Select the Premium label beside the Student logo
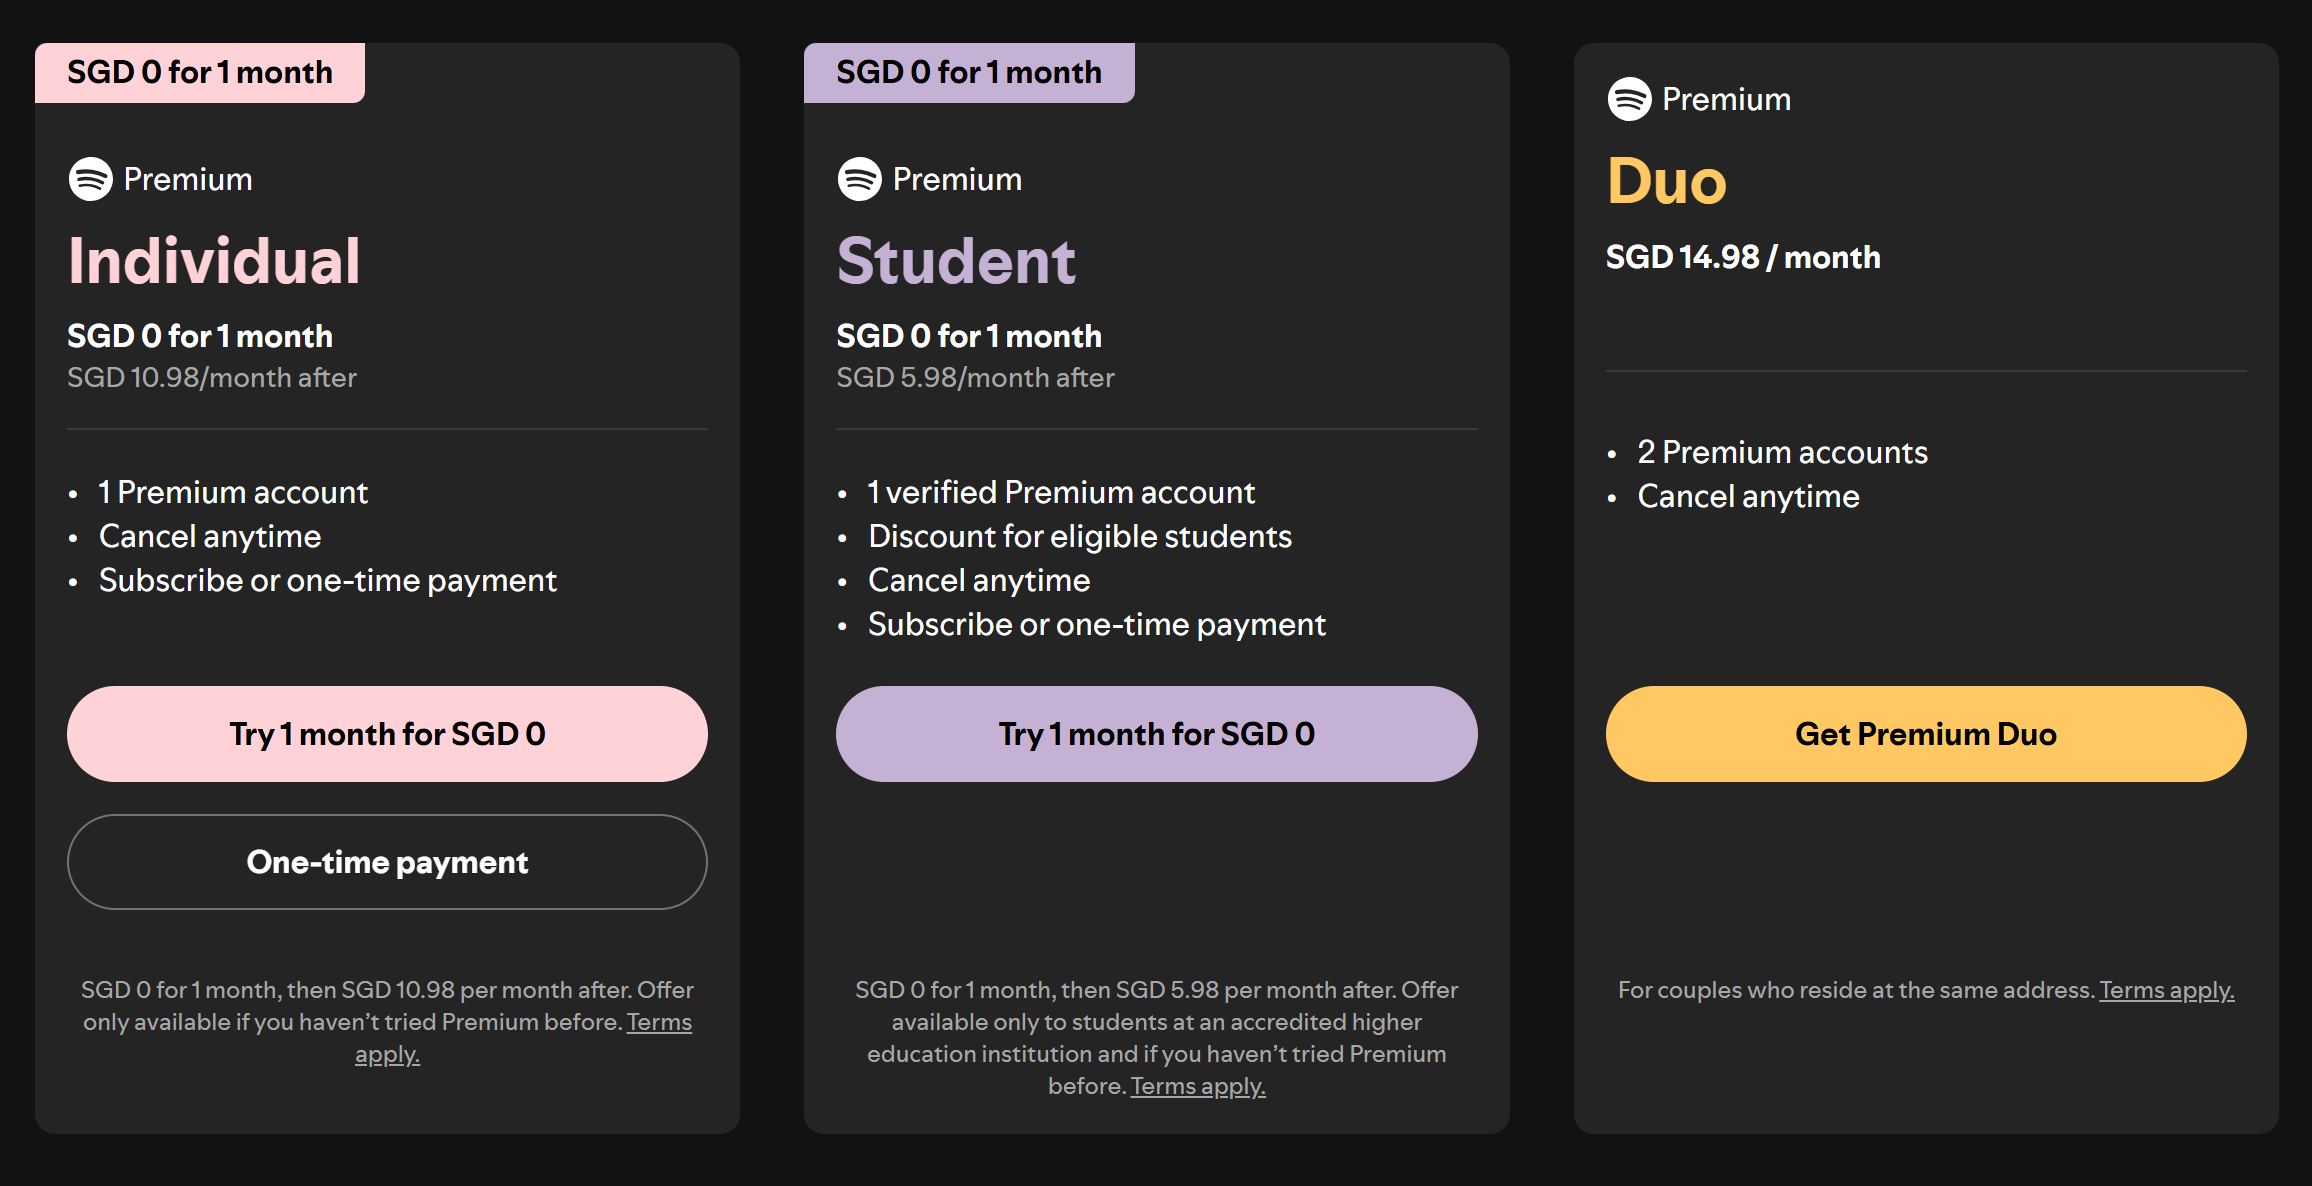The width and height of the screenshot is (2312, 1186). click(x=957, y=179)
